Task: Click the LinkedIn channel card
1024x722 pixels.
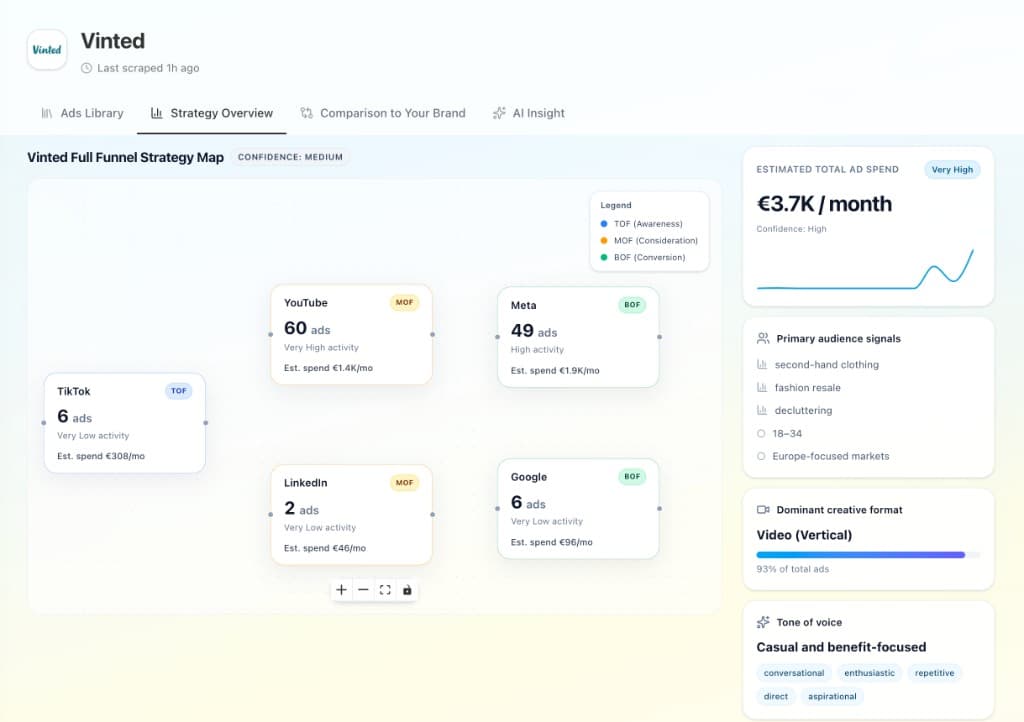Action: coord(351,514)
